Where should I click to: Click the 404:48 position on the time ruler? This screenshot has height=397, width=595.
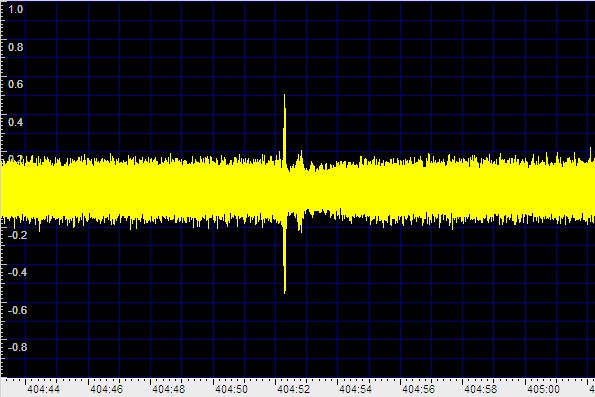[168, 389]
